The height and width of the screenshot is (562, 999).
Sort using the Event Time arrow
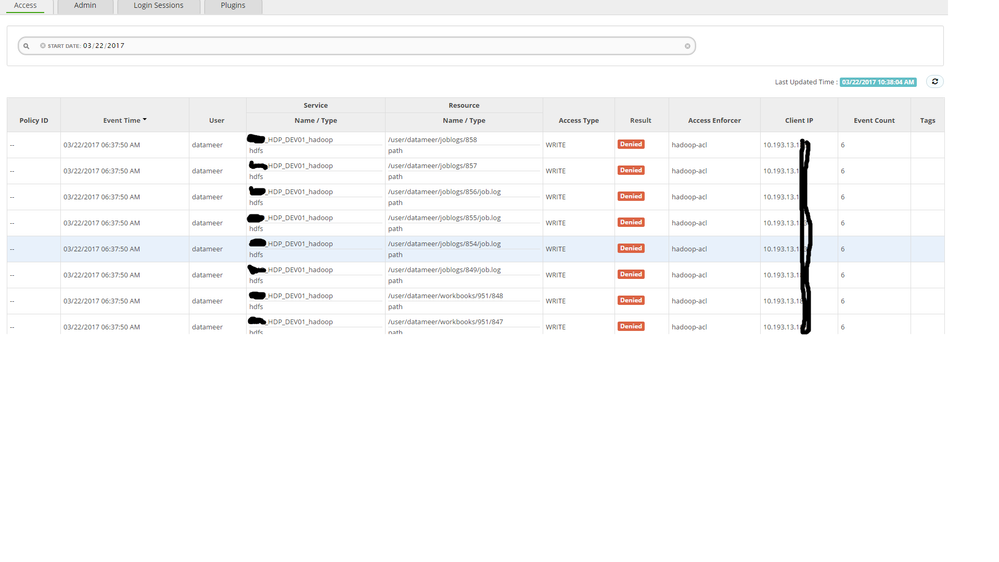pos(144,120)
